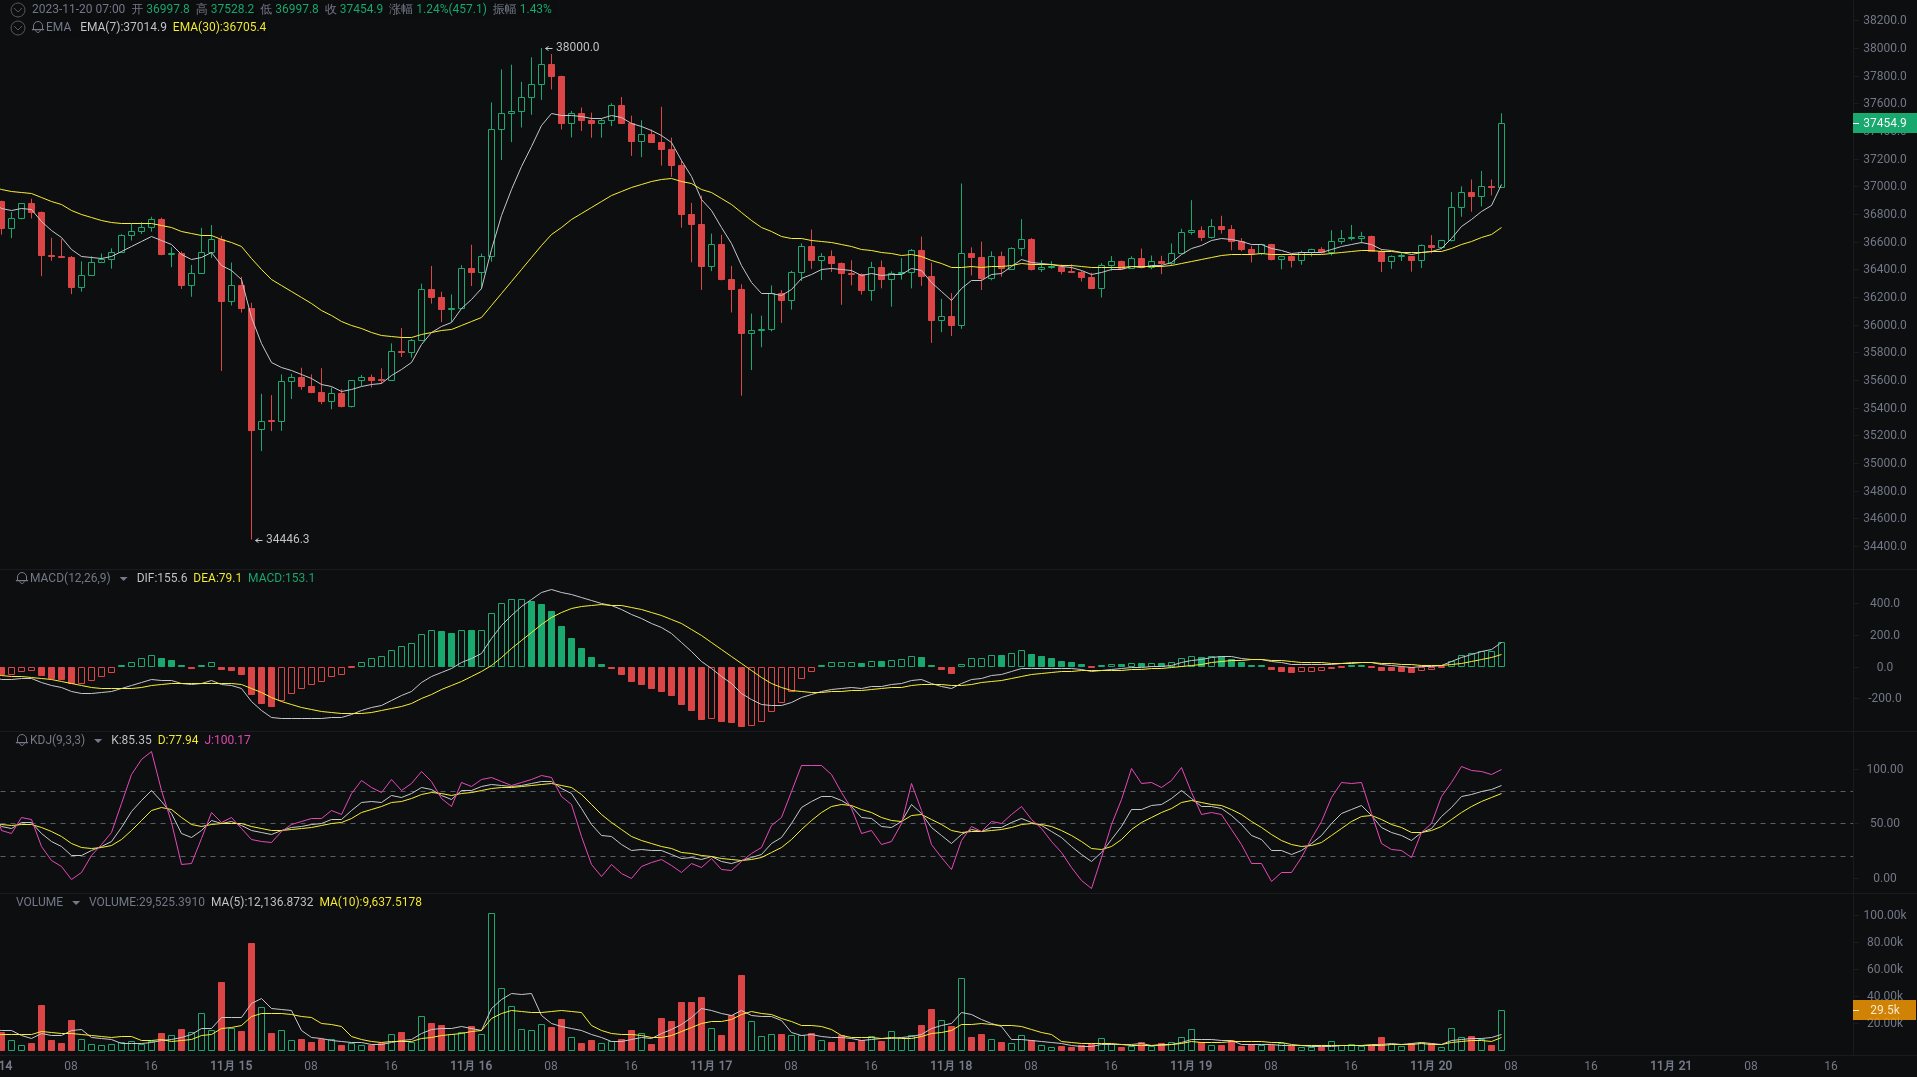The image size is (1917, 1077).
Task: Collapse the EMA indicator row chevron
Action: point(18,27)
